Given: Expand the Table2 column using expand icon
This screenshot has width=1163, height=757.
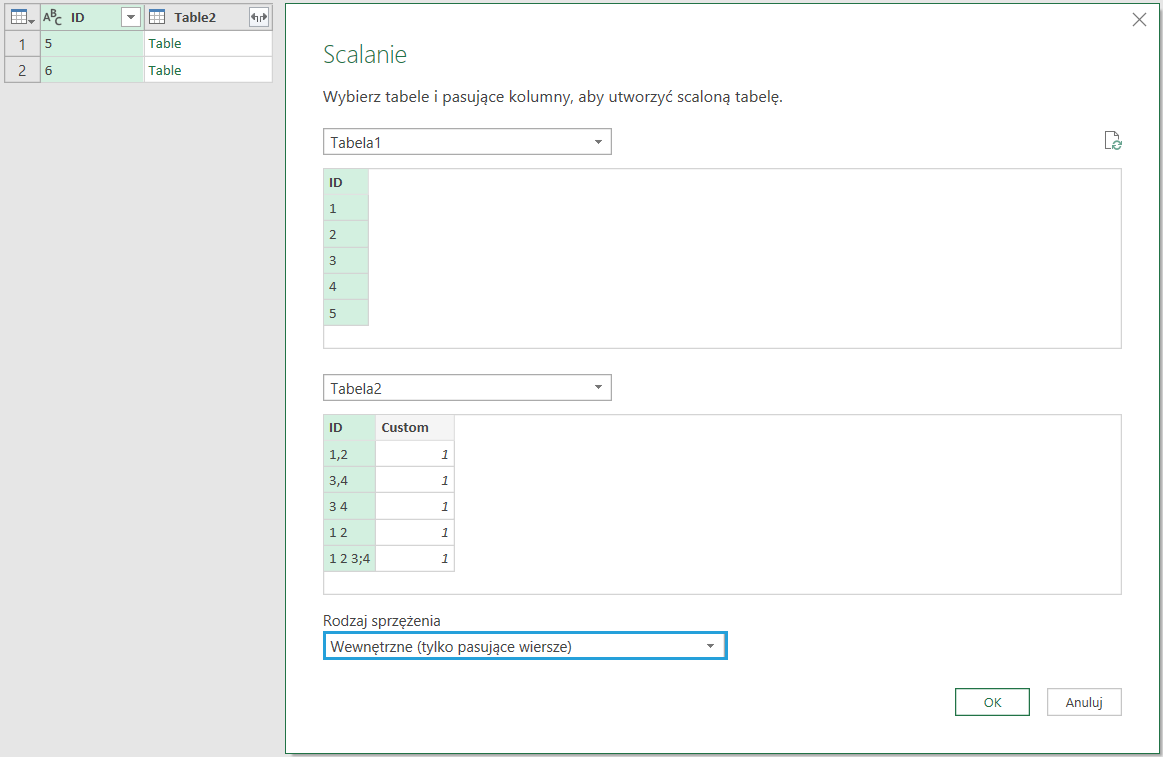Looking at the screenshot, I should 259,17.
